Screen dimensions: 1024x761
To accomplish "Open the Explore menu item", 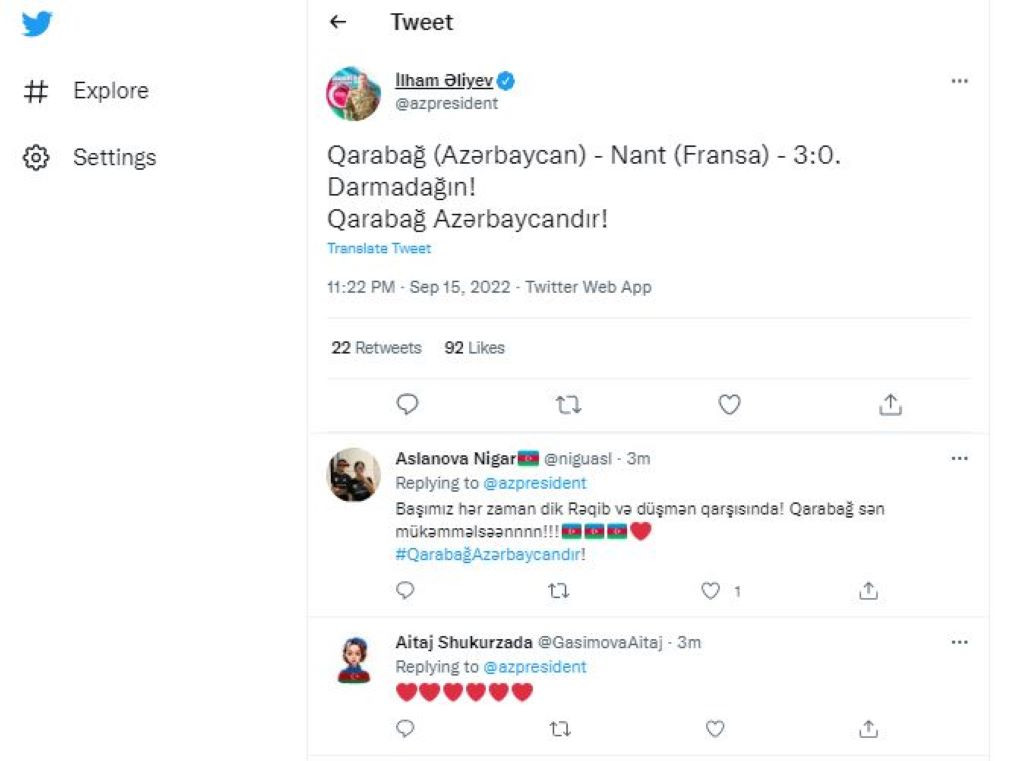I will pos(86,91).
